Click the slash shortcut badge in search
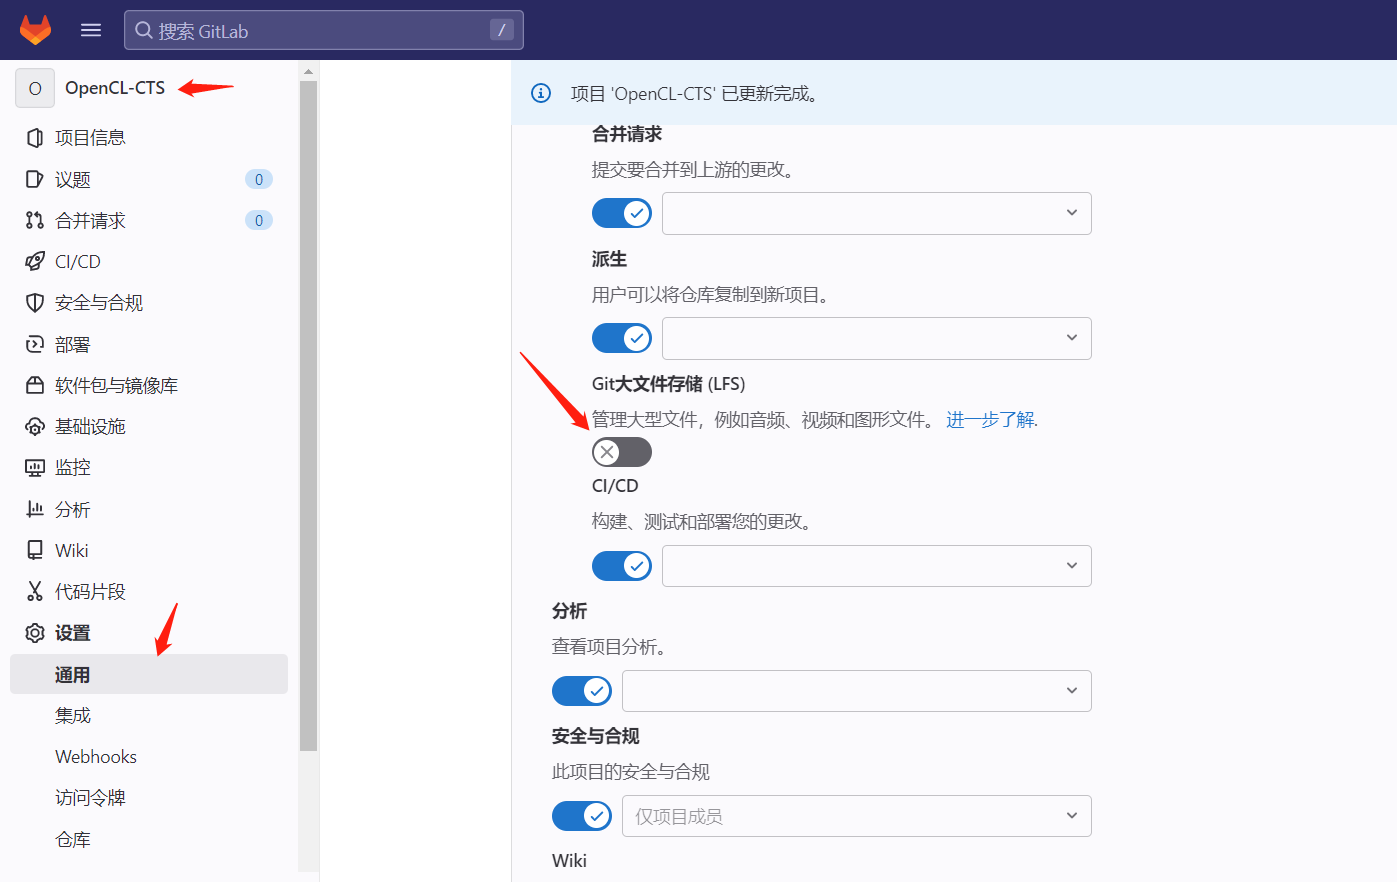The width and height of the screenshot is (1397, 882). [502, 30]
